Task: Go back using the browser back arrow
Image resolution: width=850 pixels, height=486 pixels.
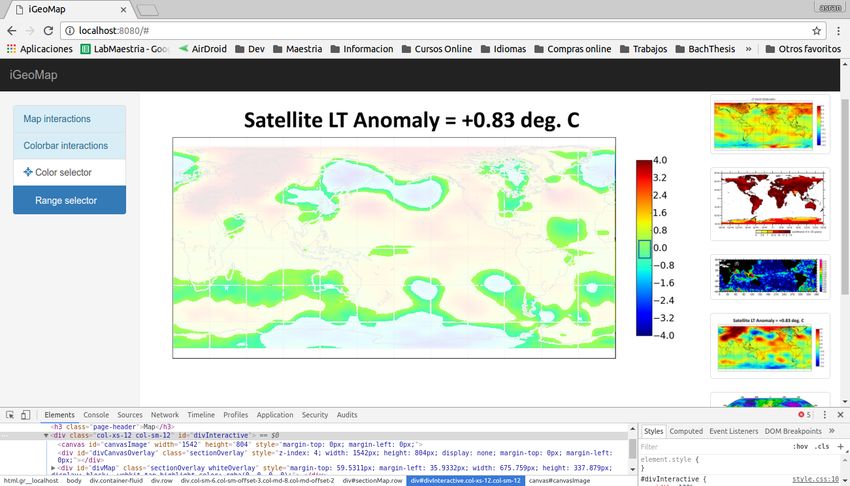Action: (x=11, y=31)
